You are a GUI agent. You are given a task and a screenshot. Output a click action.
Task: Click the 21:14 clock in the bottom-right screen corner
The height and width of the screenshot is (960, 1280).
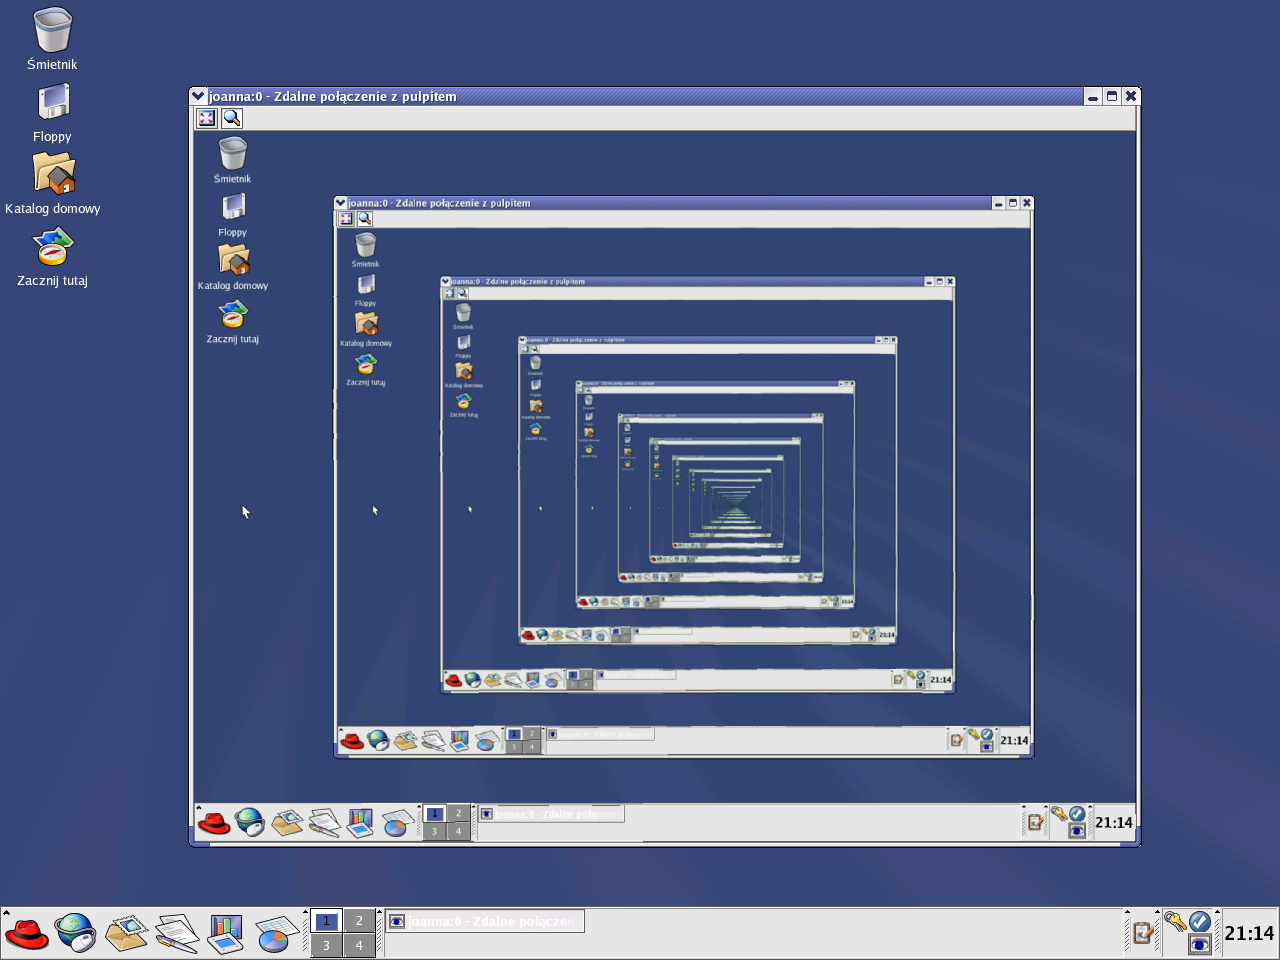pyautogui.click(x=1249, y=934)
